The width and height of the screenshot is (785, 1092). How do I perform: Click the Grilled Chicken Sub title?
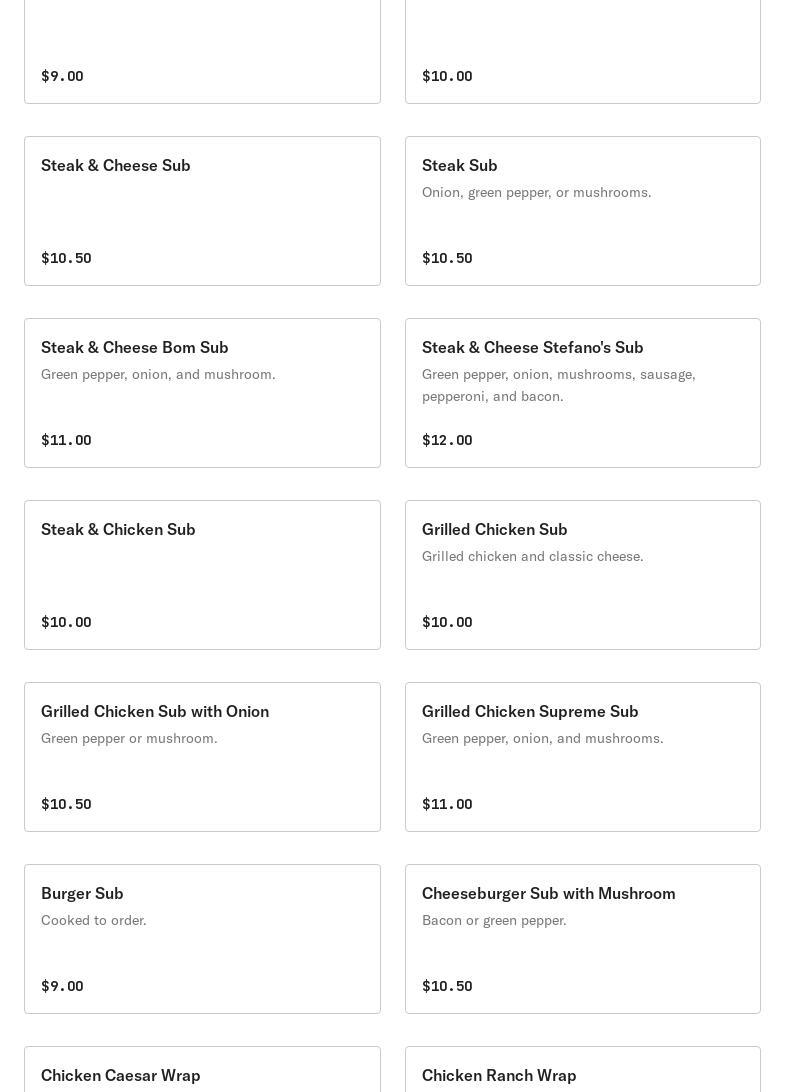tap(495, 529)
